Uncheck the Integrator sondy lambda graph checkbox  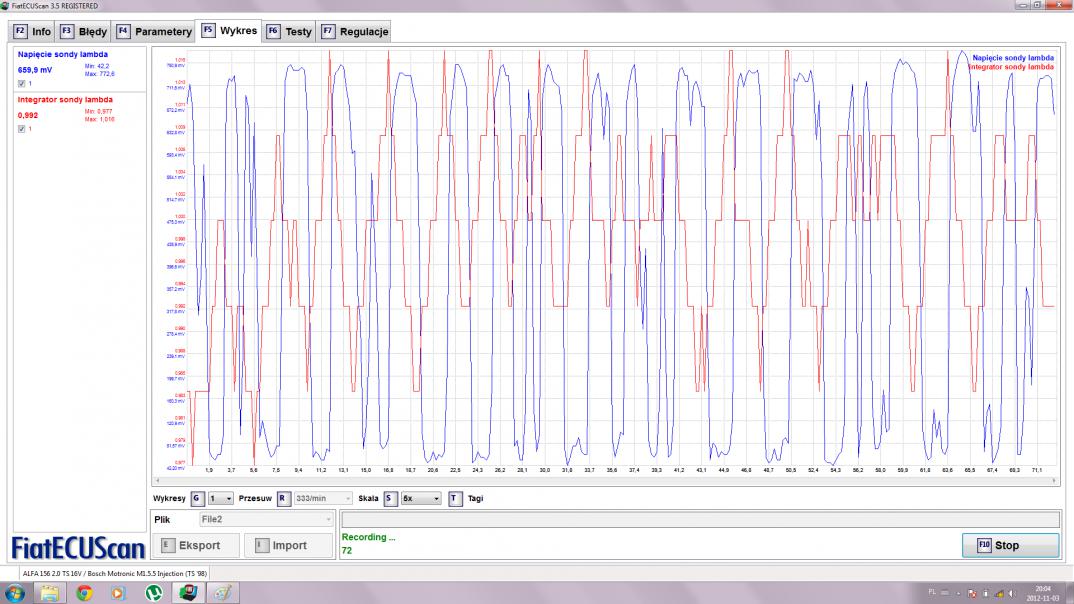22,129
